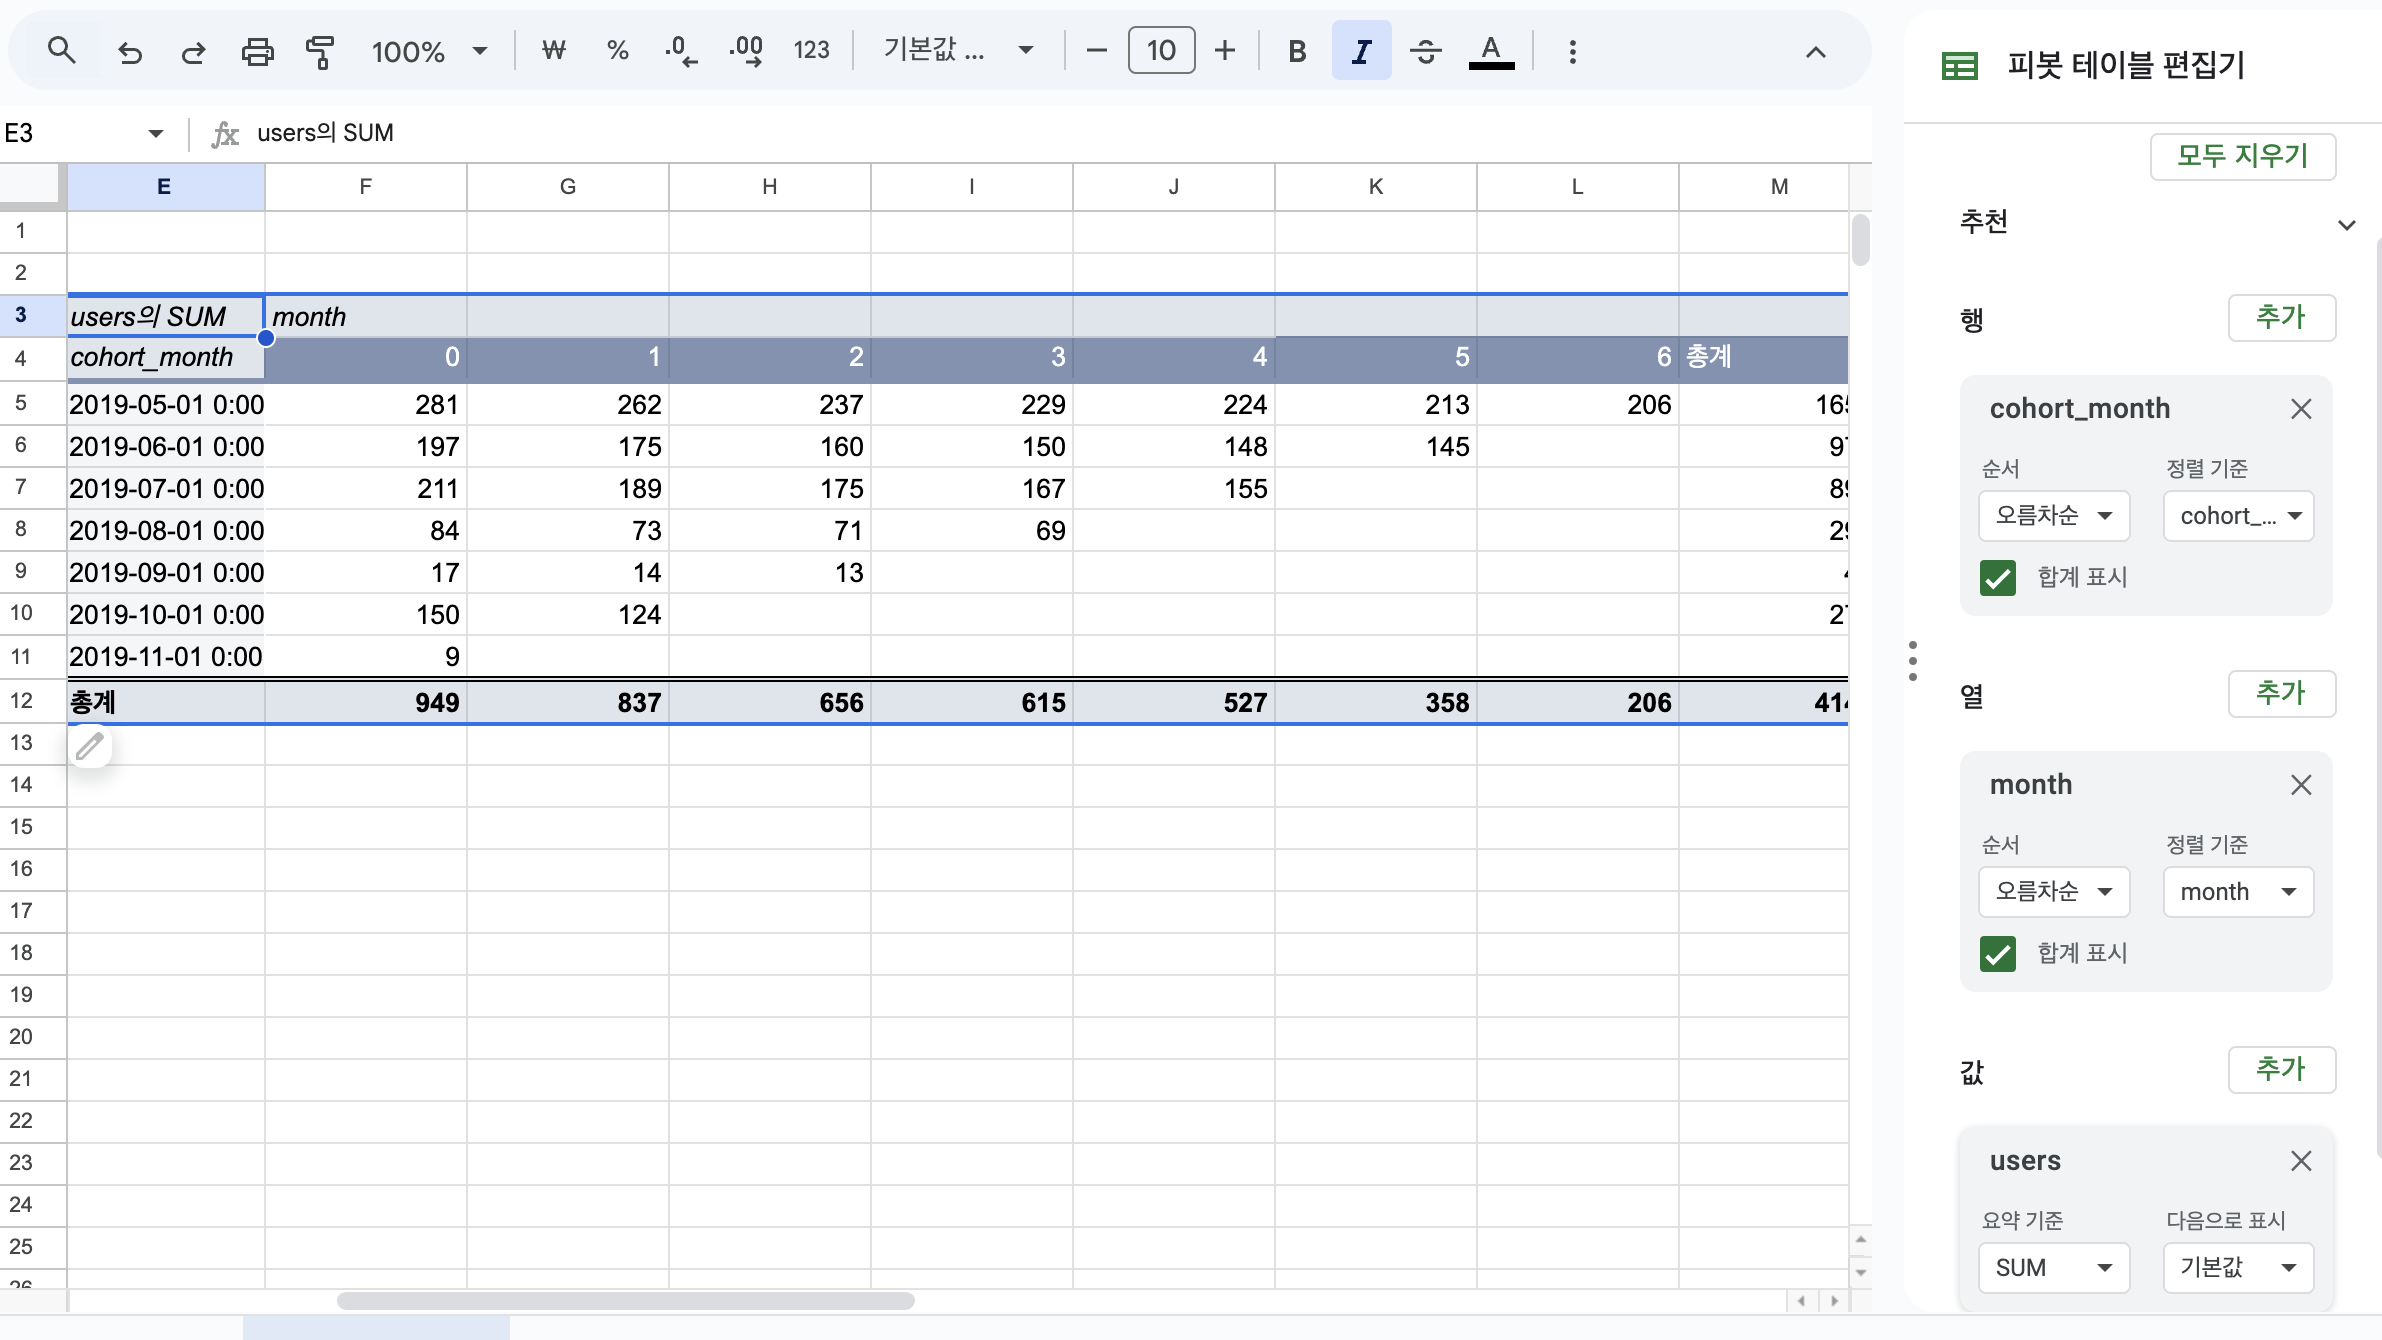Click the print icon

coord(257,51)
